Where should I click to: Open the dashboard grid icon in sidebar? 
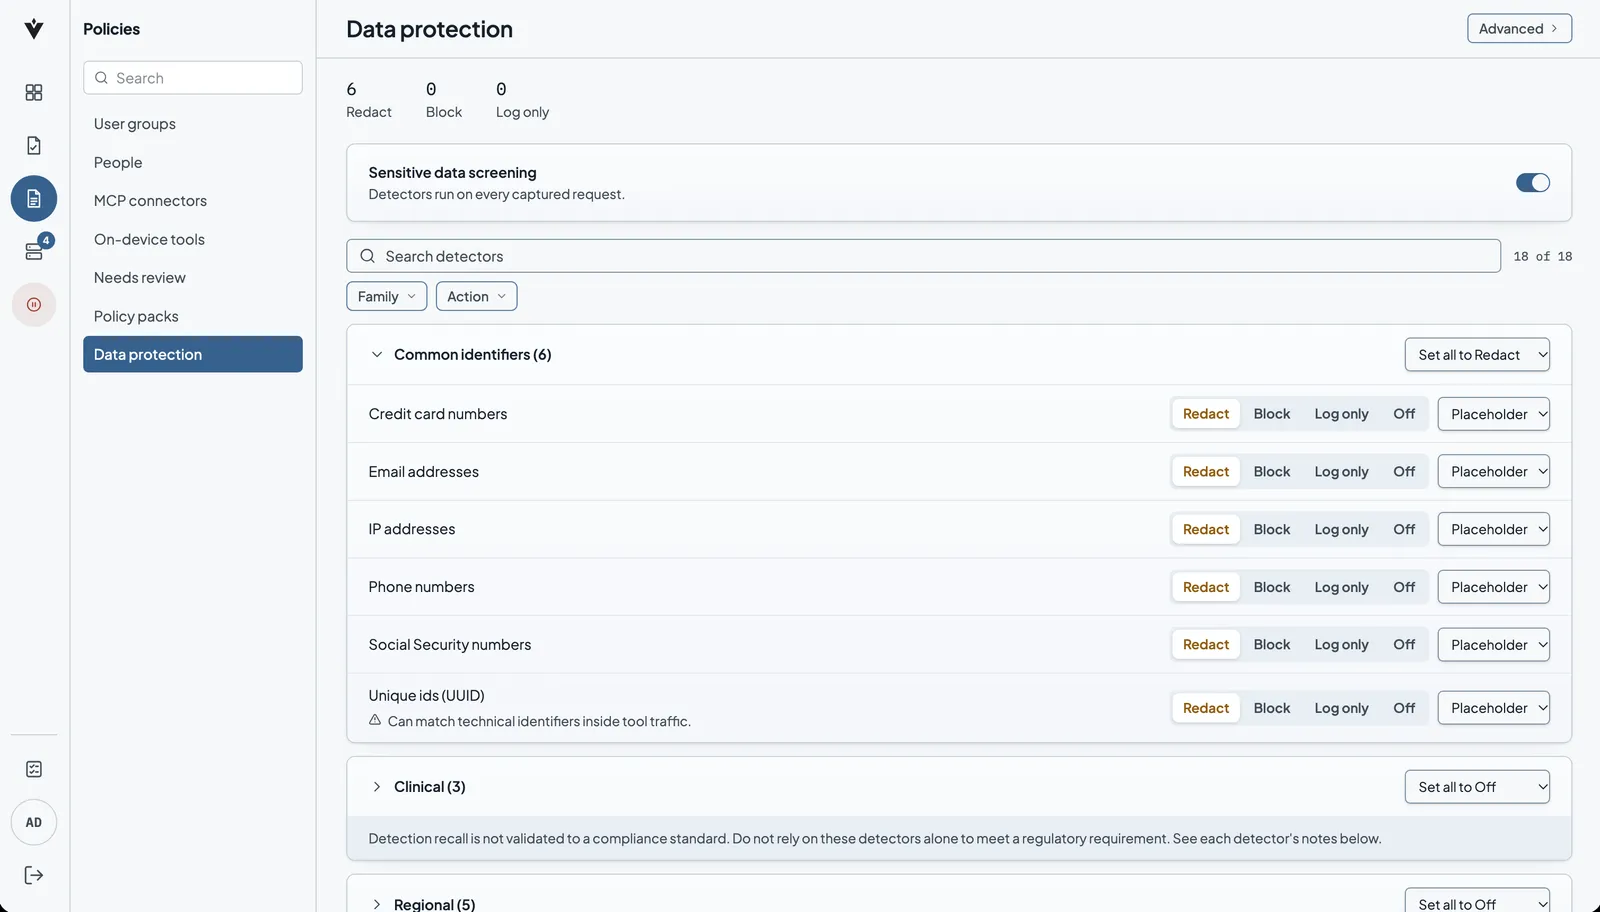click(34, 92)
